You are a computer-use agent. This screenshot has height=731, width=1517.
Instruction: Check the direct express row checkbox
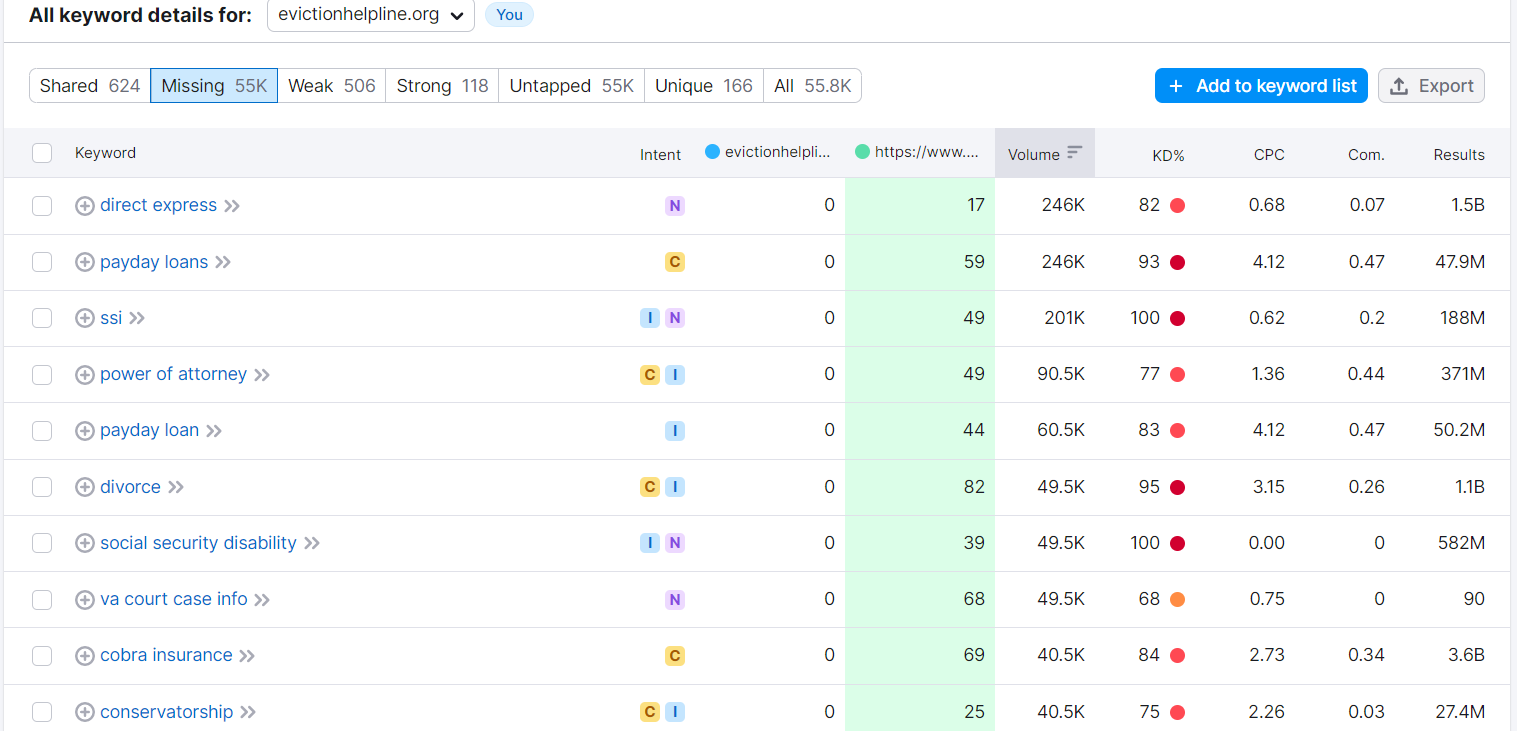(42, 206)
